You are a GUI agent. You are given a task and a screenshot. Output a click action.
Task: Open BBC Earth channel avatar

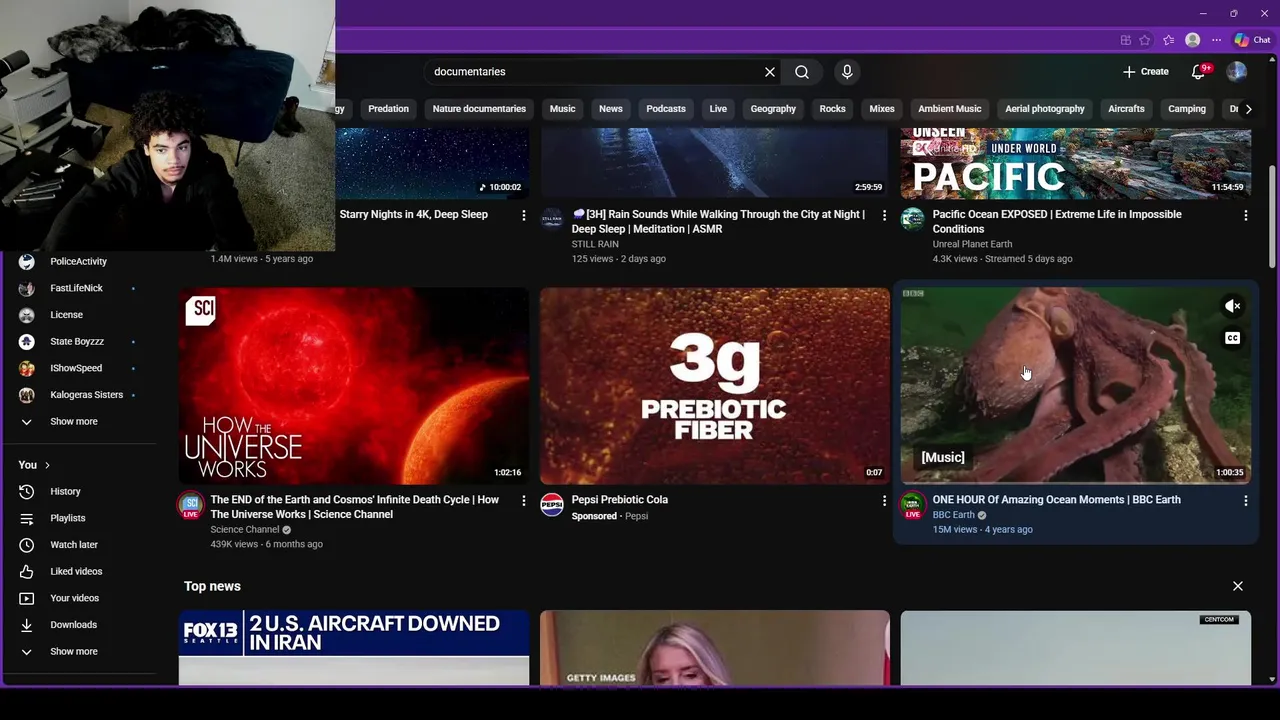[913, 505]
